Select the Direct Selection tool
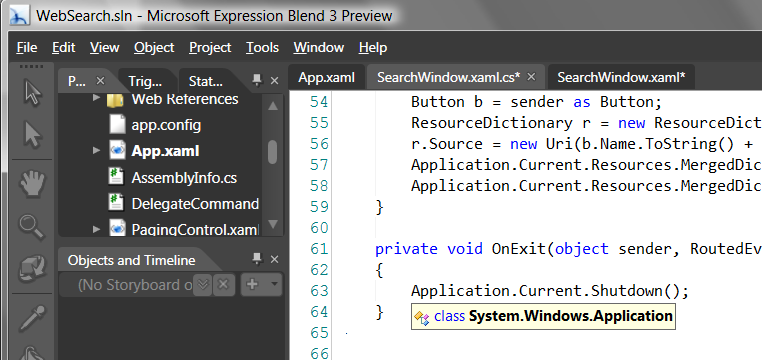The height and width of the screenshot is (360, 762). [32, 135]
